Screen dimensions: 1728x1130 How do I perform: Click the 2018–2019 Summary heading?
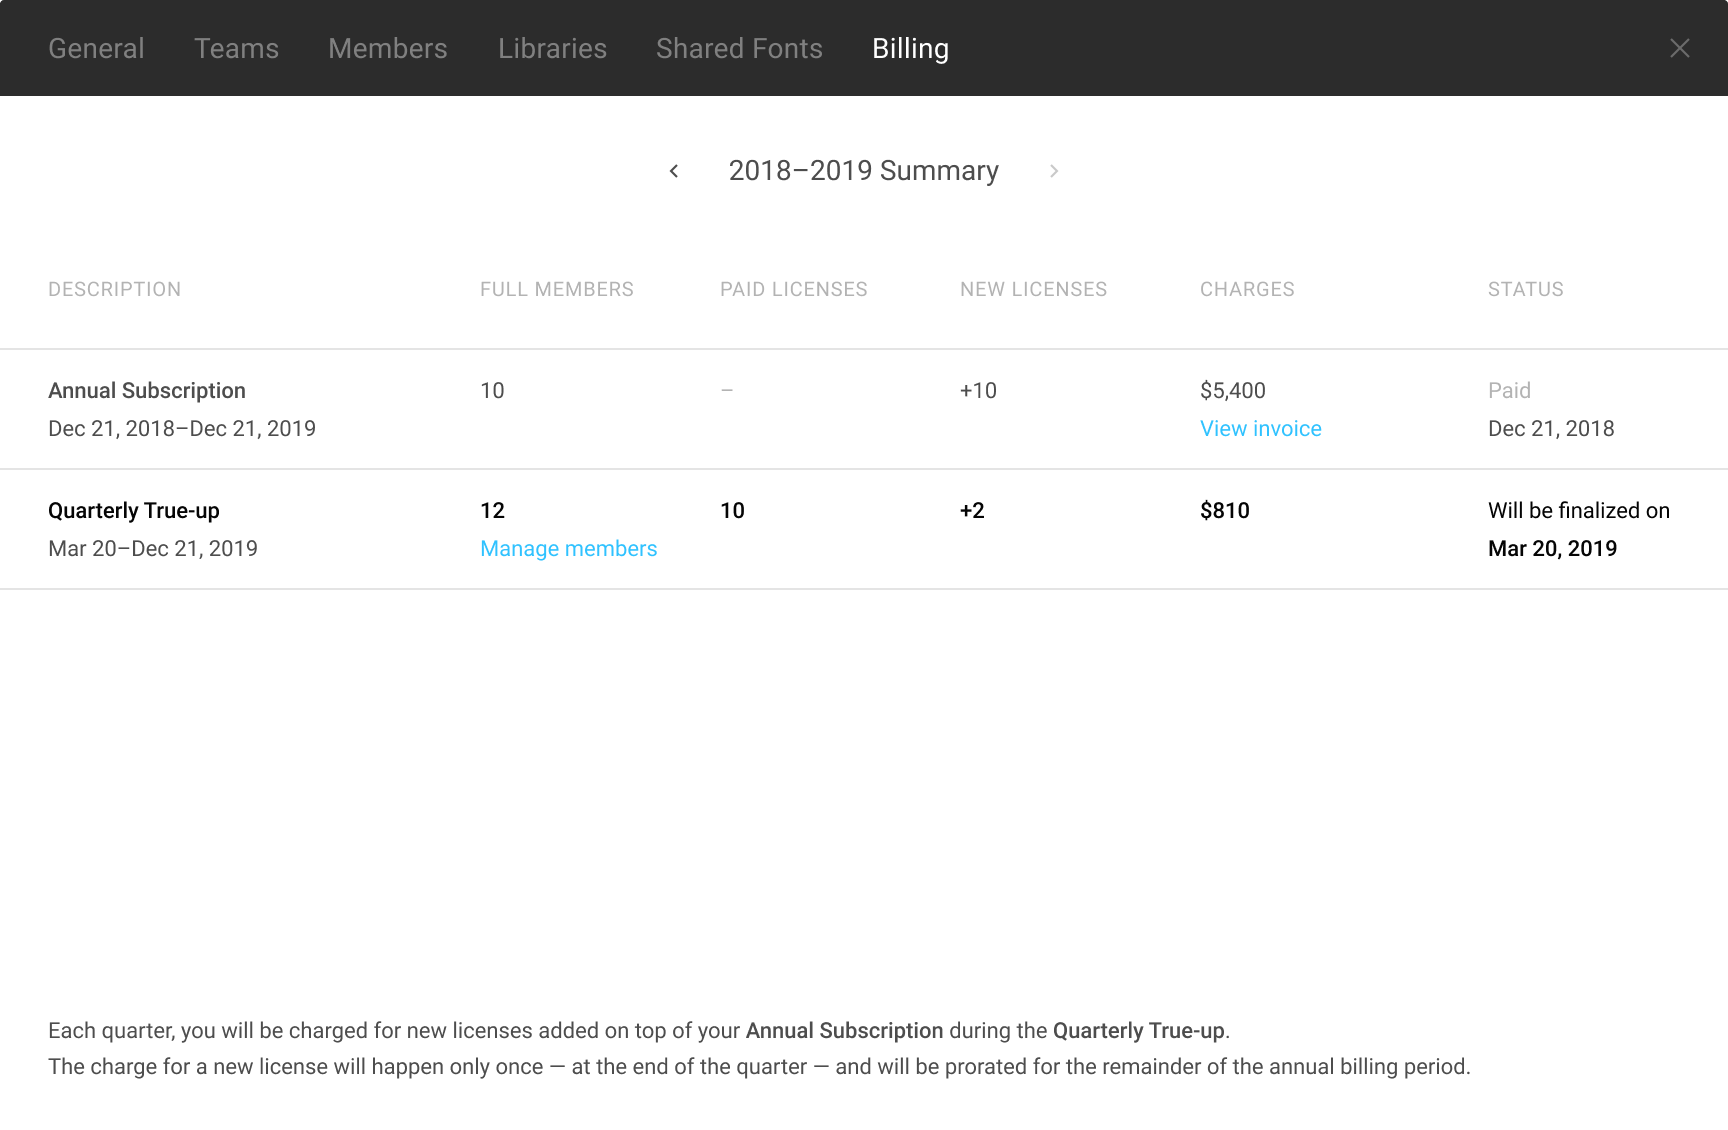click(864, 171)
